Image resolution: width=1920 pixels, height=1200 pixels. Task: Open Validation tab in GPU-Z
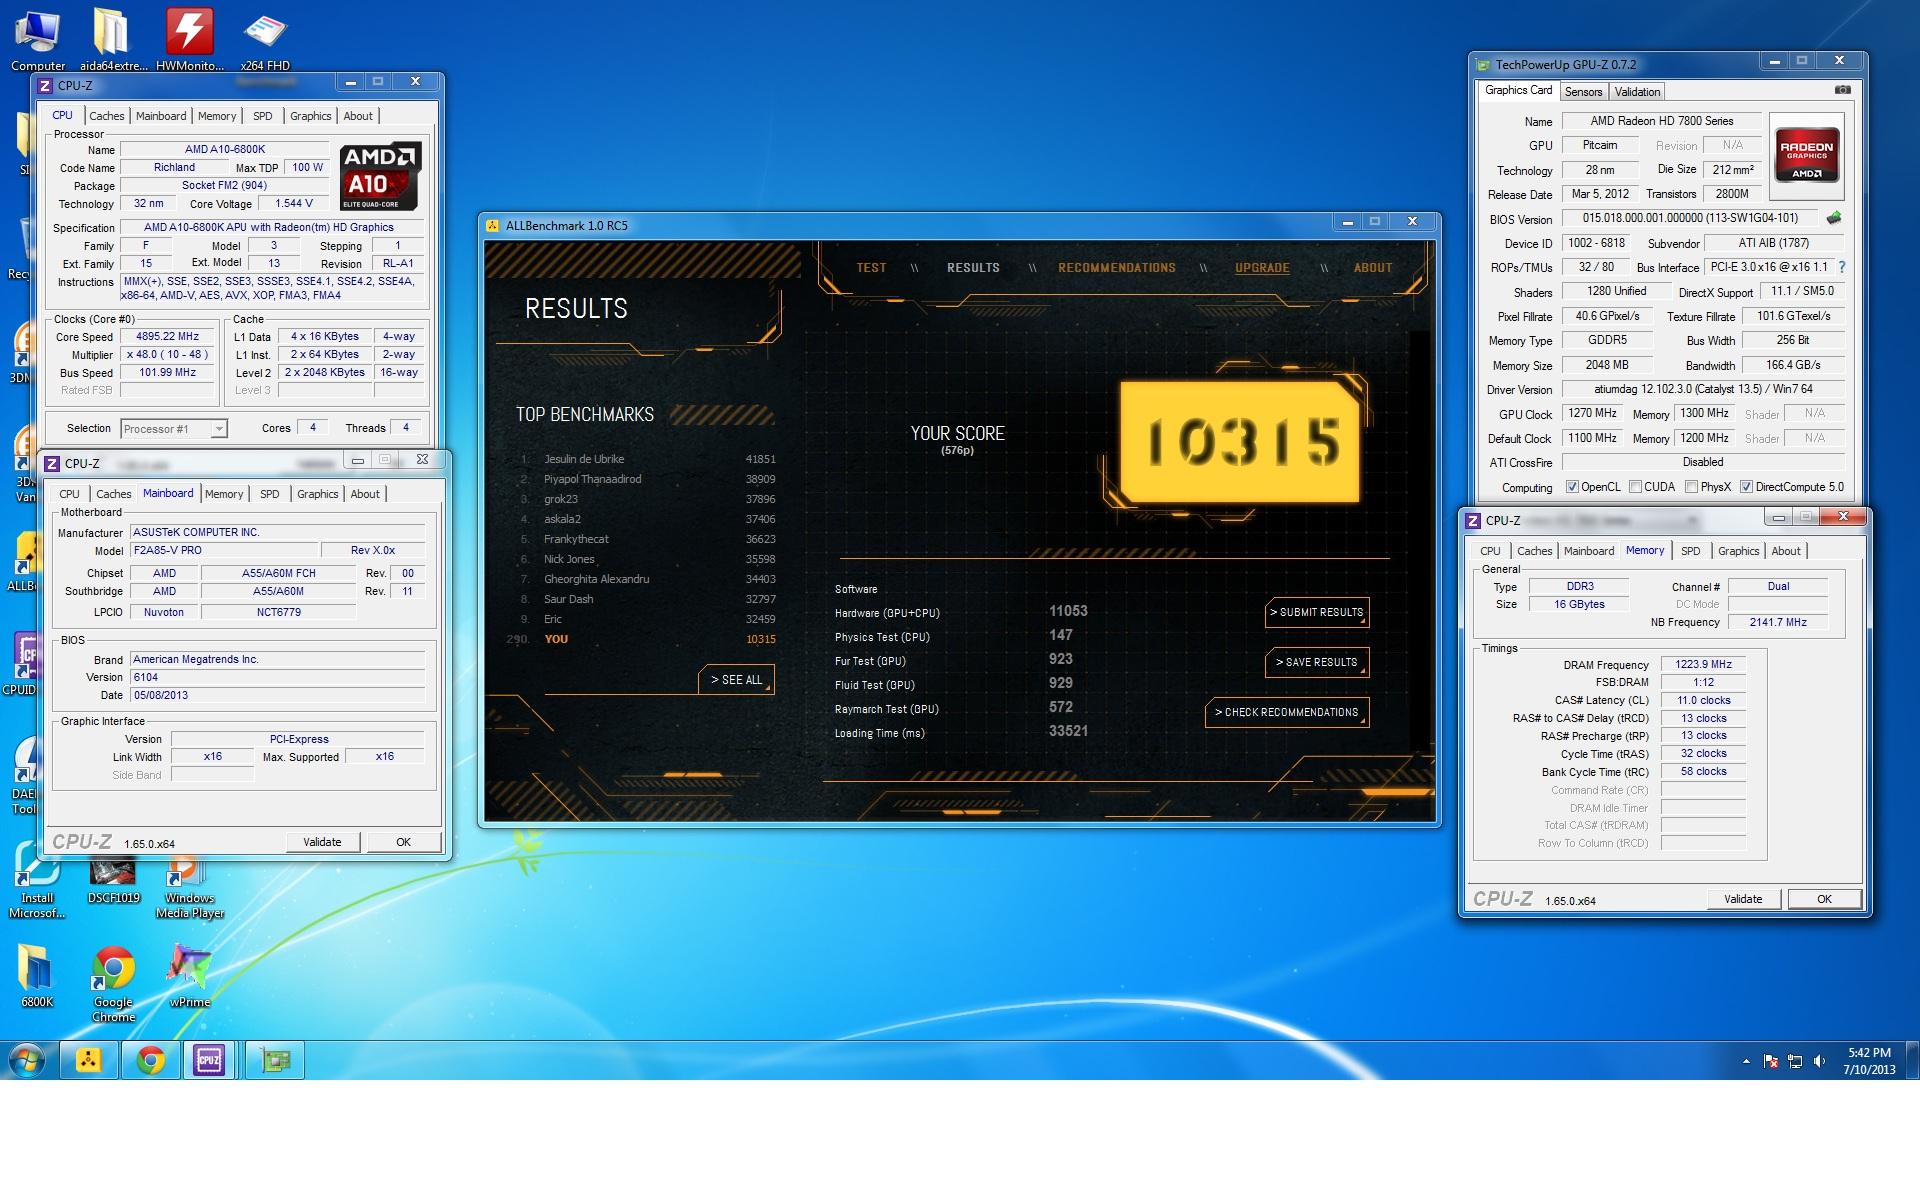(1637, 92)
